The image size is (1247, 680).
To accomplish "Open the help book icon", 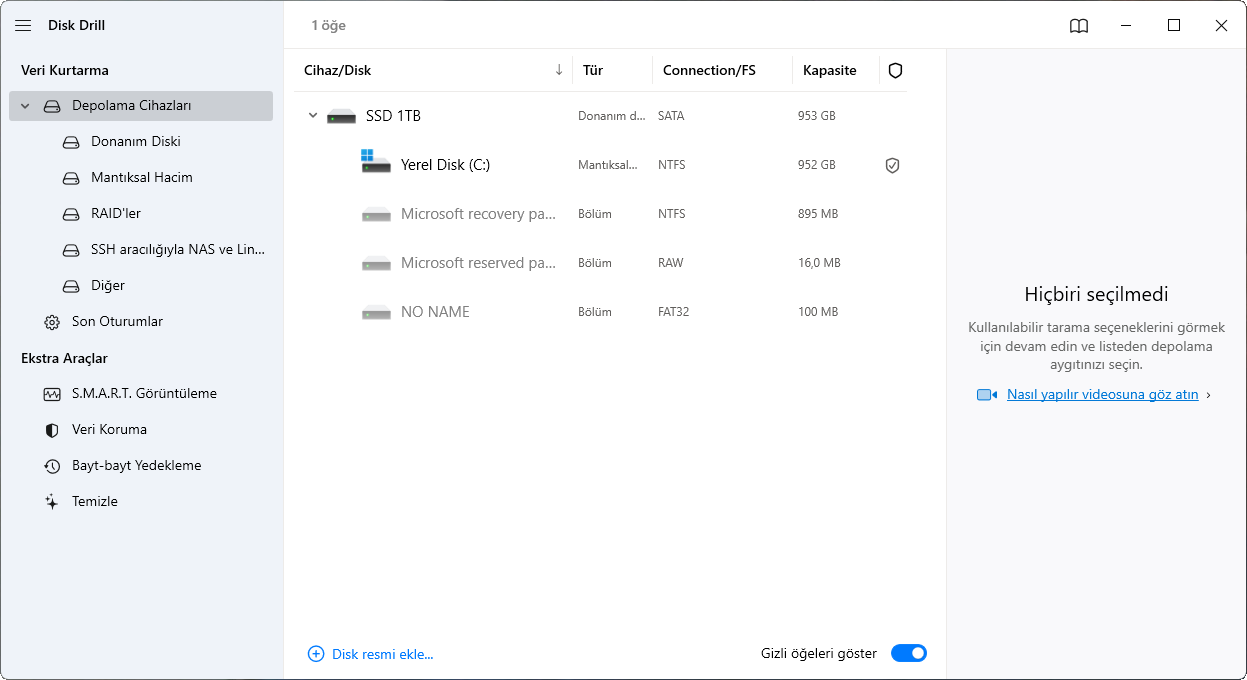I will coord(1079,26).
